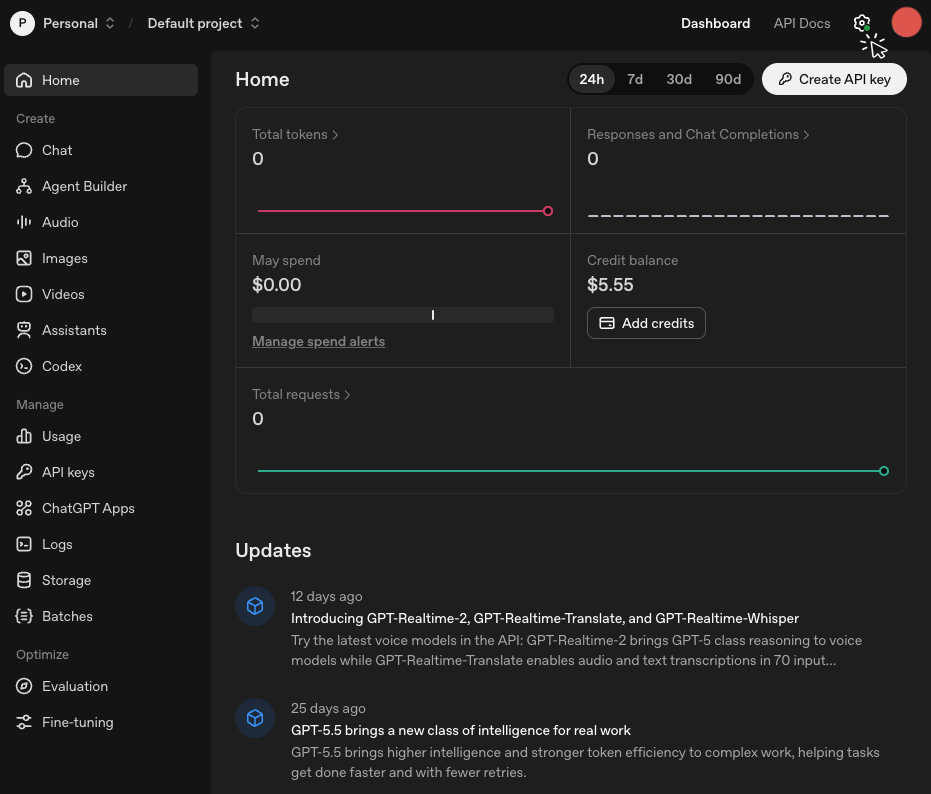The width and height of the screenshot is (931, 794).
Task: Expand Responses and Chat Completions chevron
Action: coord(806,135)
